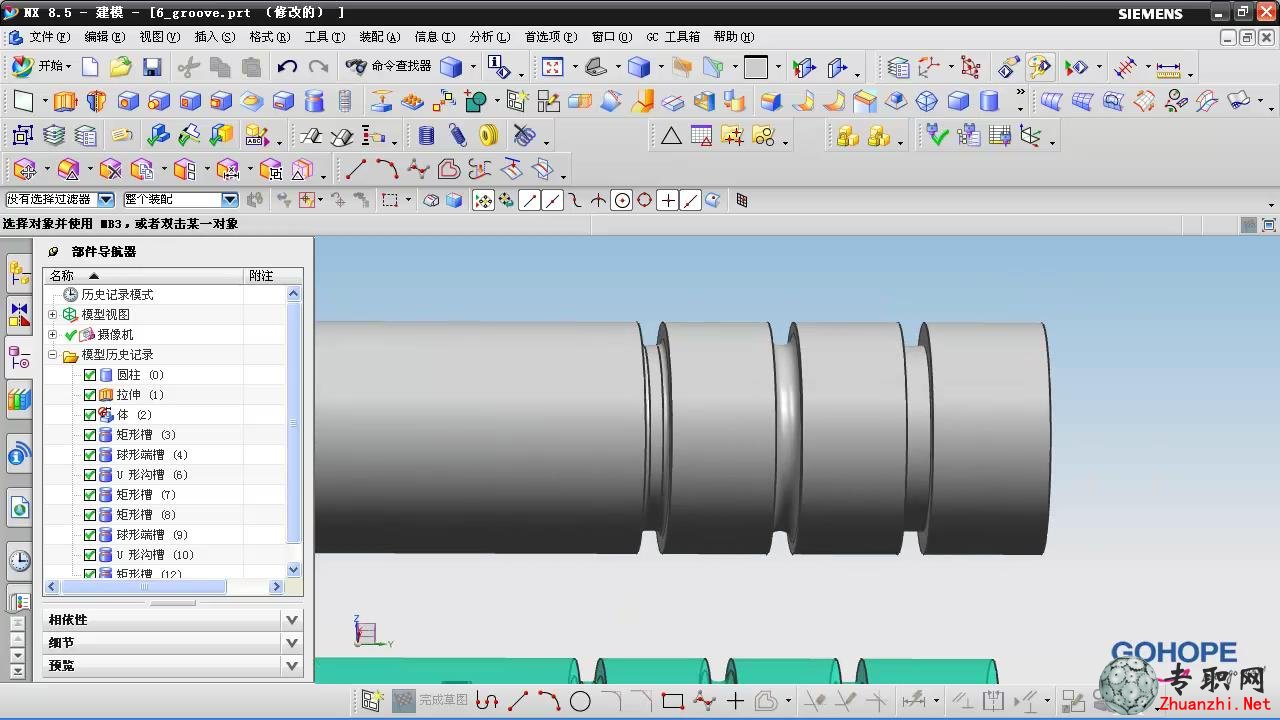Click the 完成草图 finish sketch button
This screenshot has width=1280, height=720.
pos(431,700)
